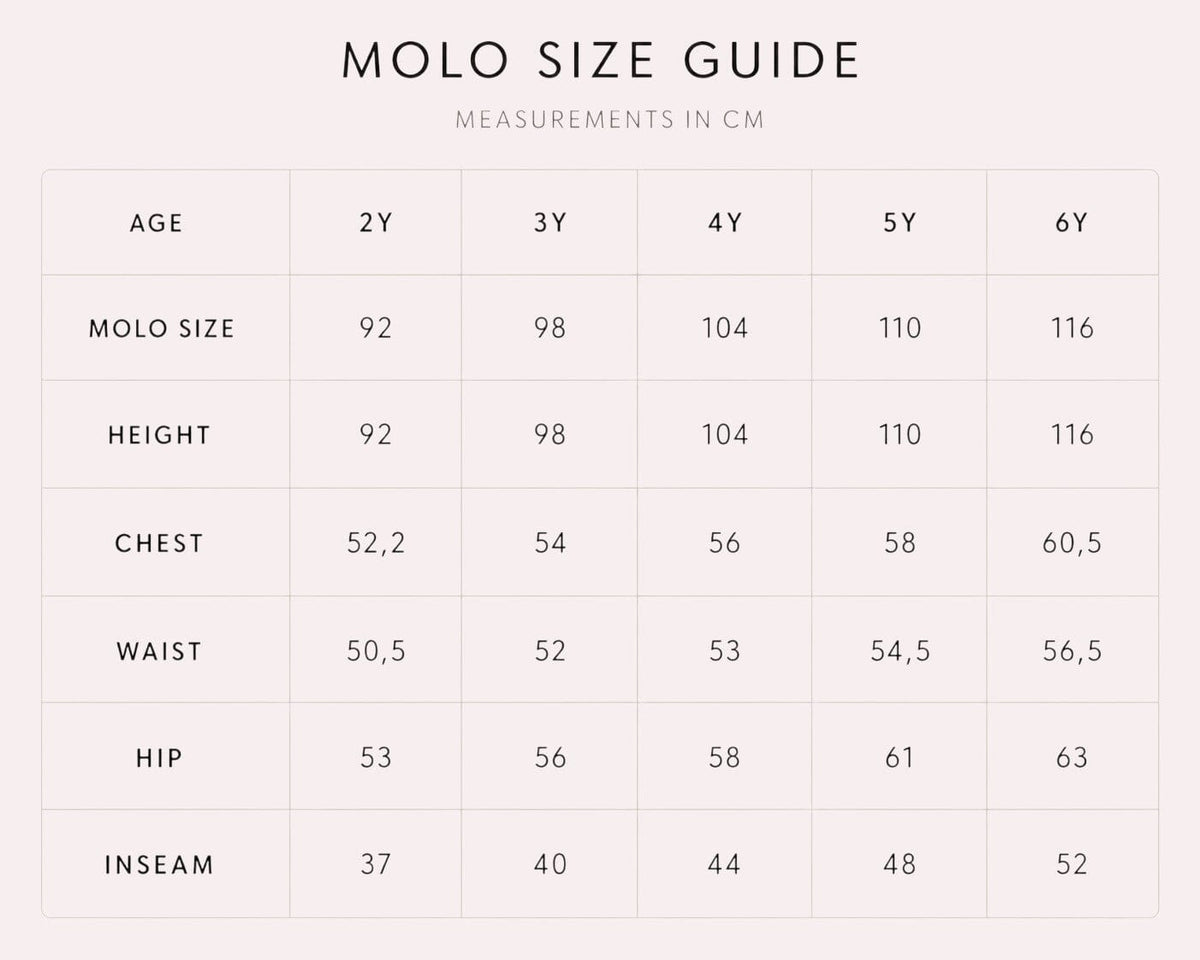Click the MOLO SIZE row label
1200x960 pixels.
pyautogui.click(x=162, y=328)
